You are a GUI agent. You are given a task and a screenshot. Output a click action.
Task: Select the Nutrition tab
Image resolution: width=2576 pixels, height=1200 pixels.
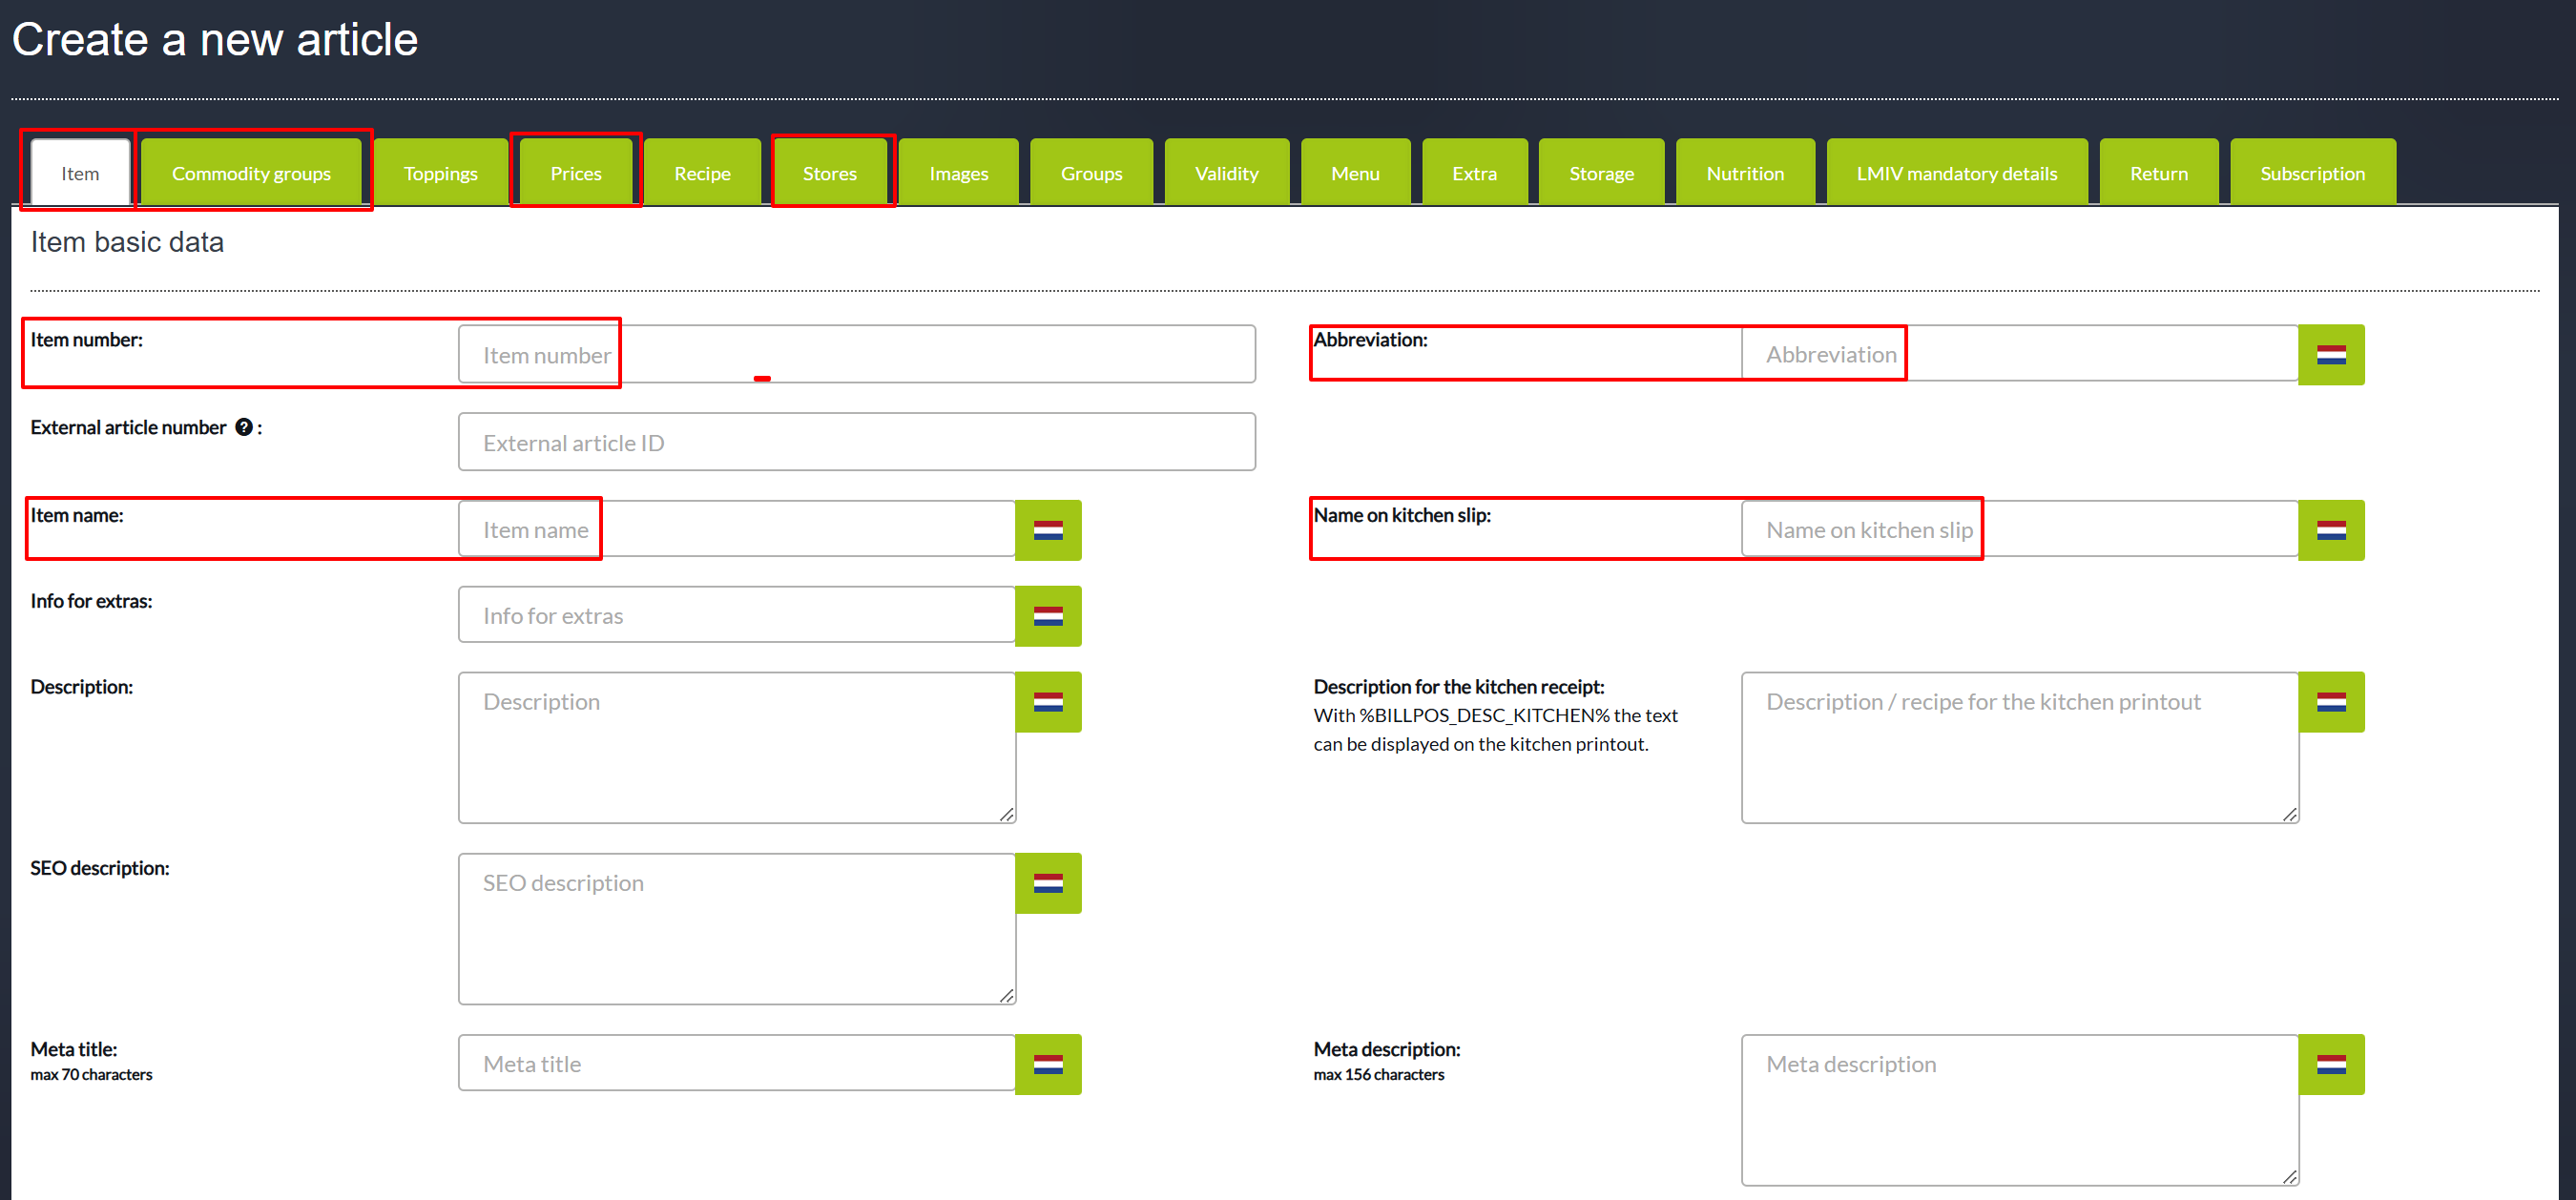[x=1744, y=174]
